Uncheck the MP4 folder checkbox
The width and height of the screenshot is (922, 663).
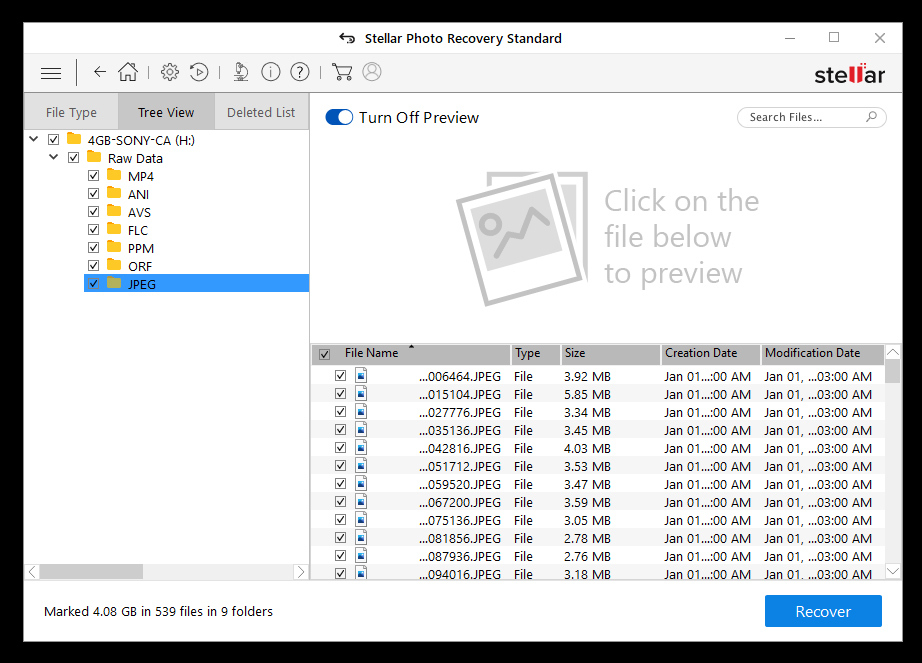click(x=94, y=176)
